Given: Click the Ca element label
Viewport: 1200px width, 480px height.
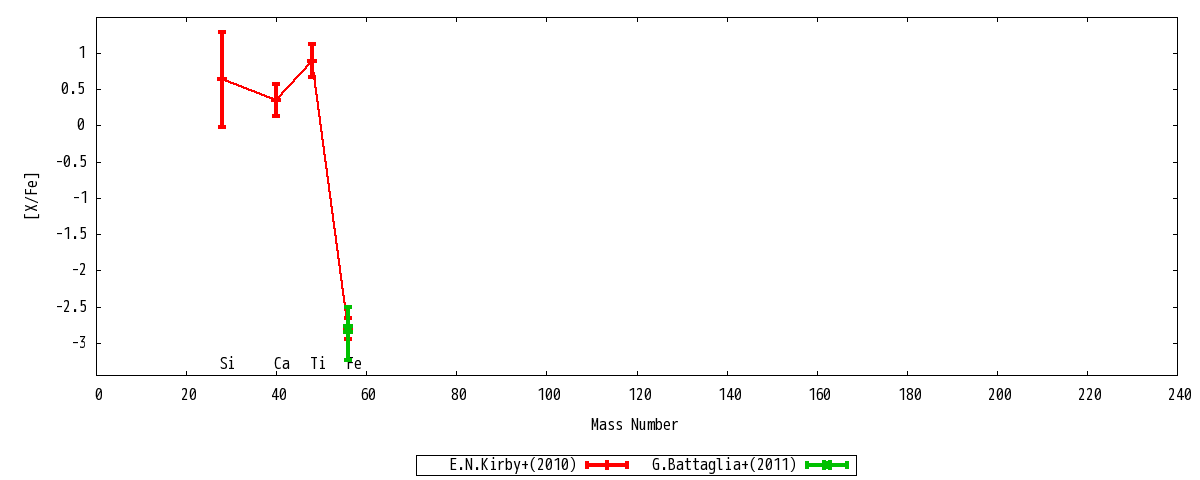Looking at the screenshot, I should click(x=282, y=364).
